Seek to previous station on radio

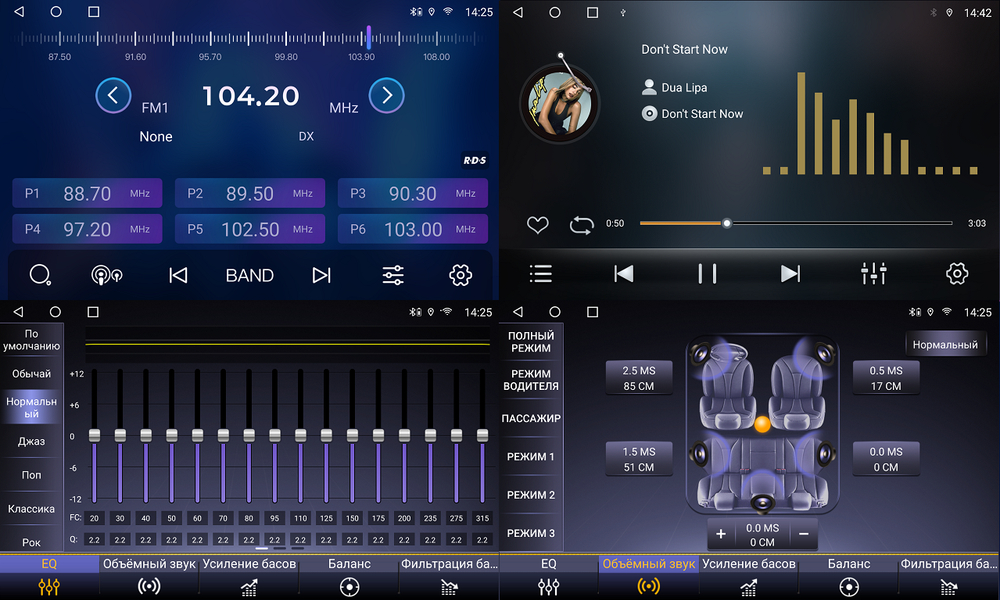tap(177, 274)
